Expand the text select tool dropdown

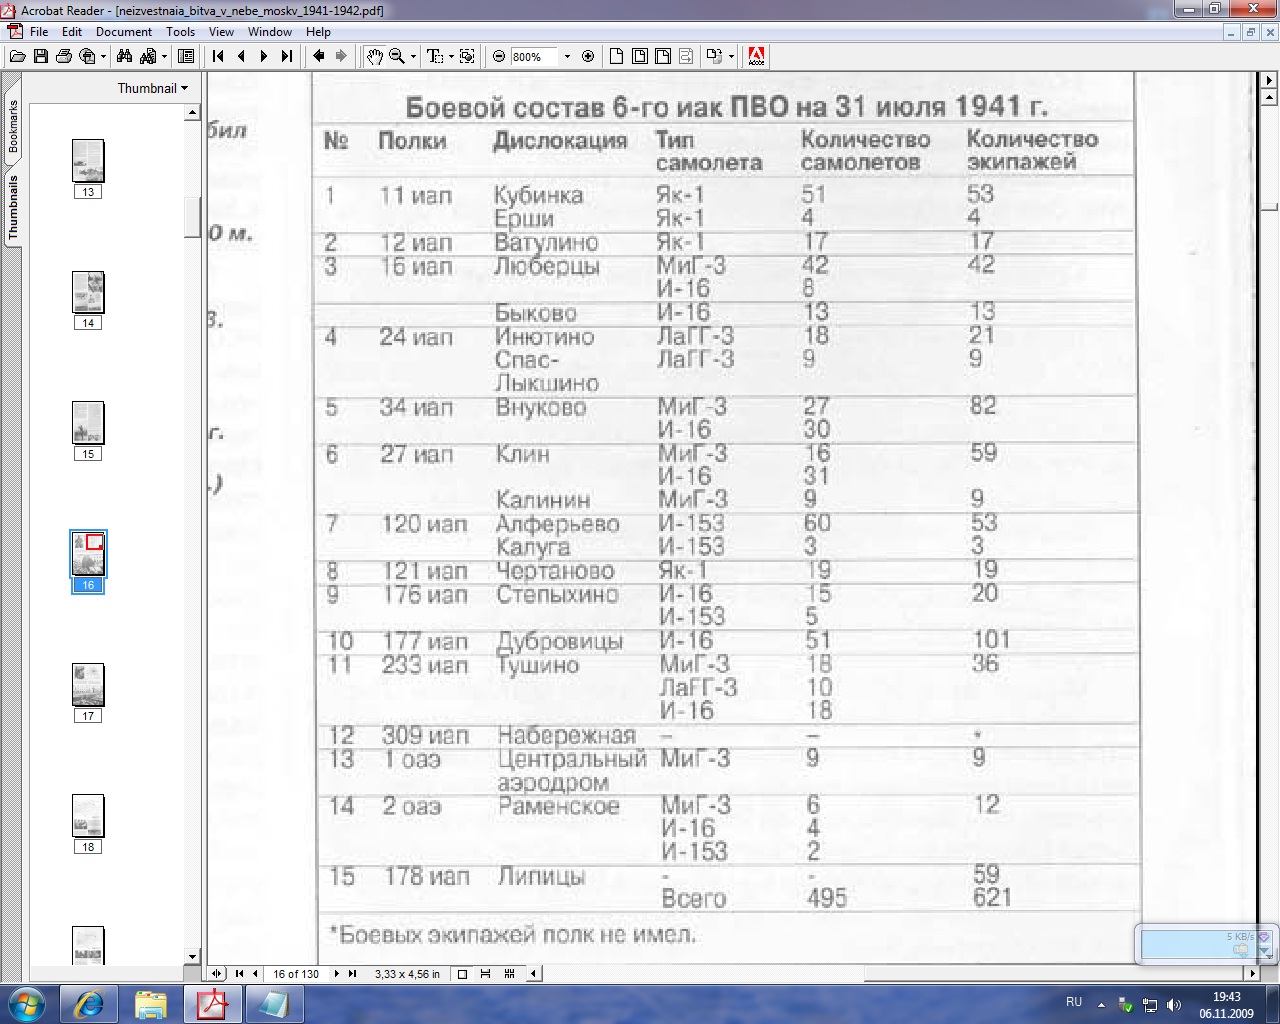coord(451,57)
